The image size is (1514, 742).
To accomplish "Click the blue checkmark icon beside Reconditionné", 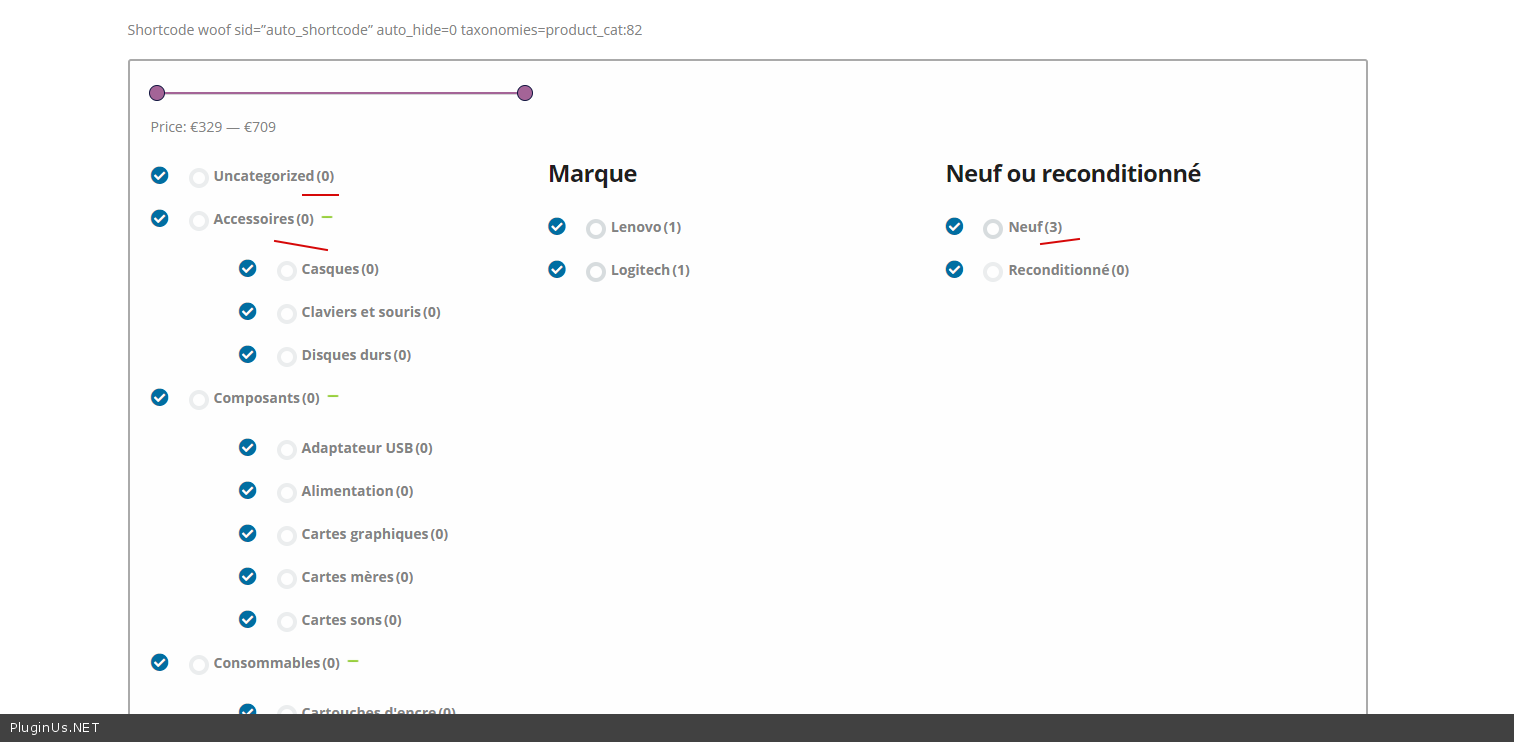I will (954, 270).
